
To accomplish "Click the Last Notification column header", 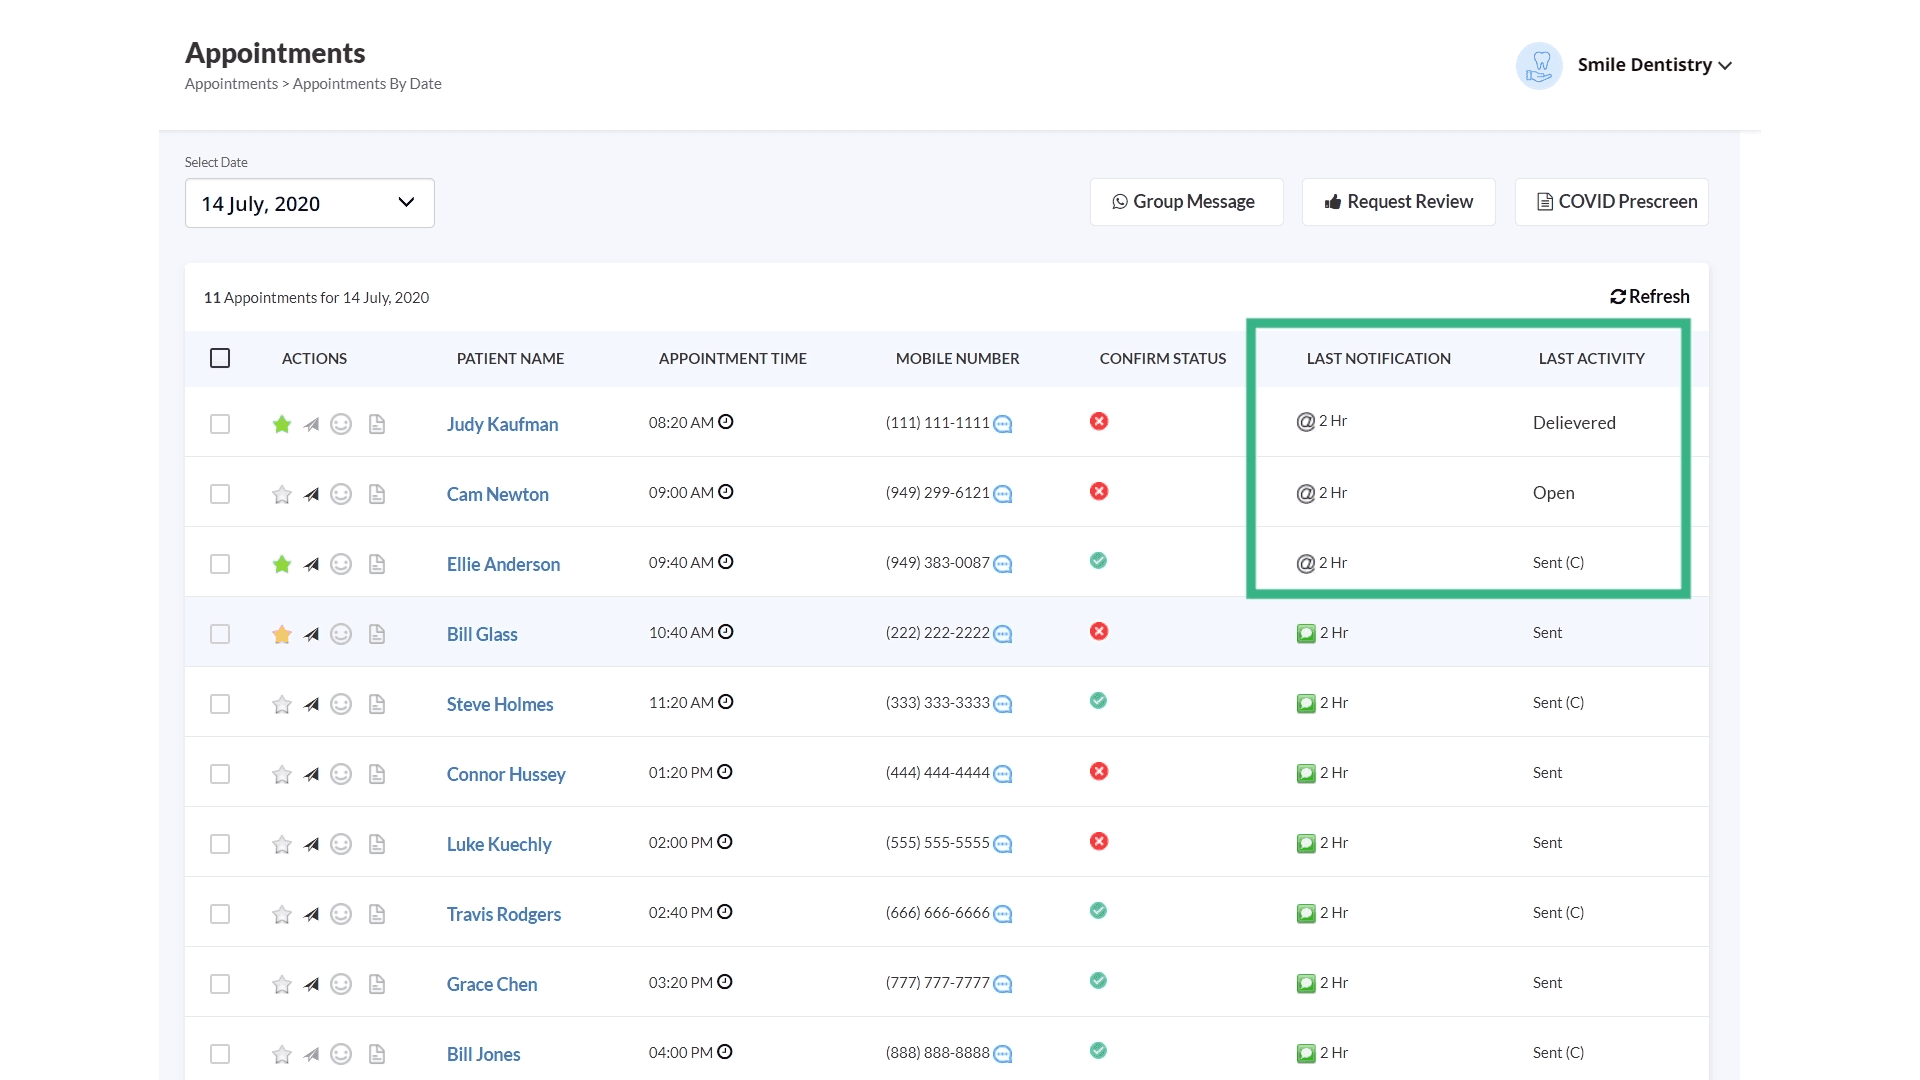I will click(1378, 358).
